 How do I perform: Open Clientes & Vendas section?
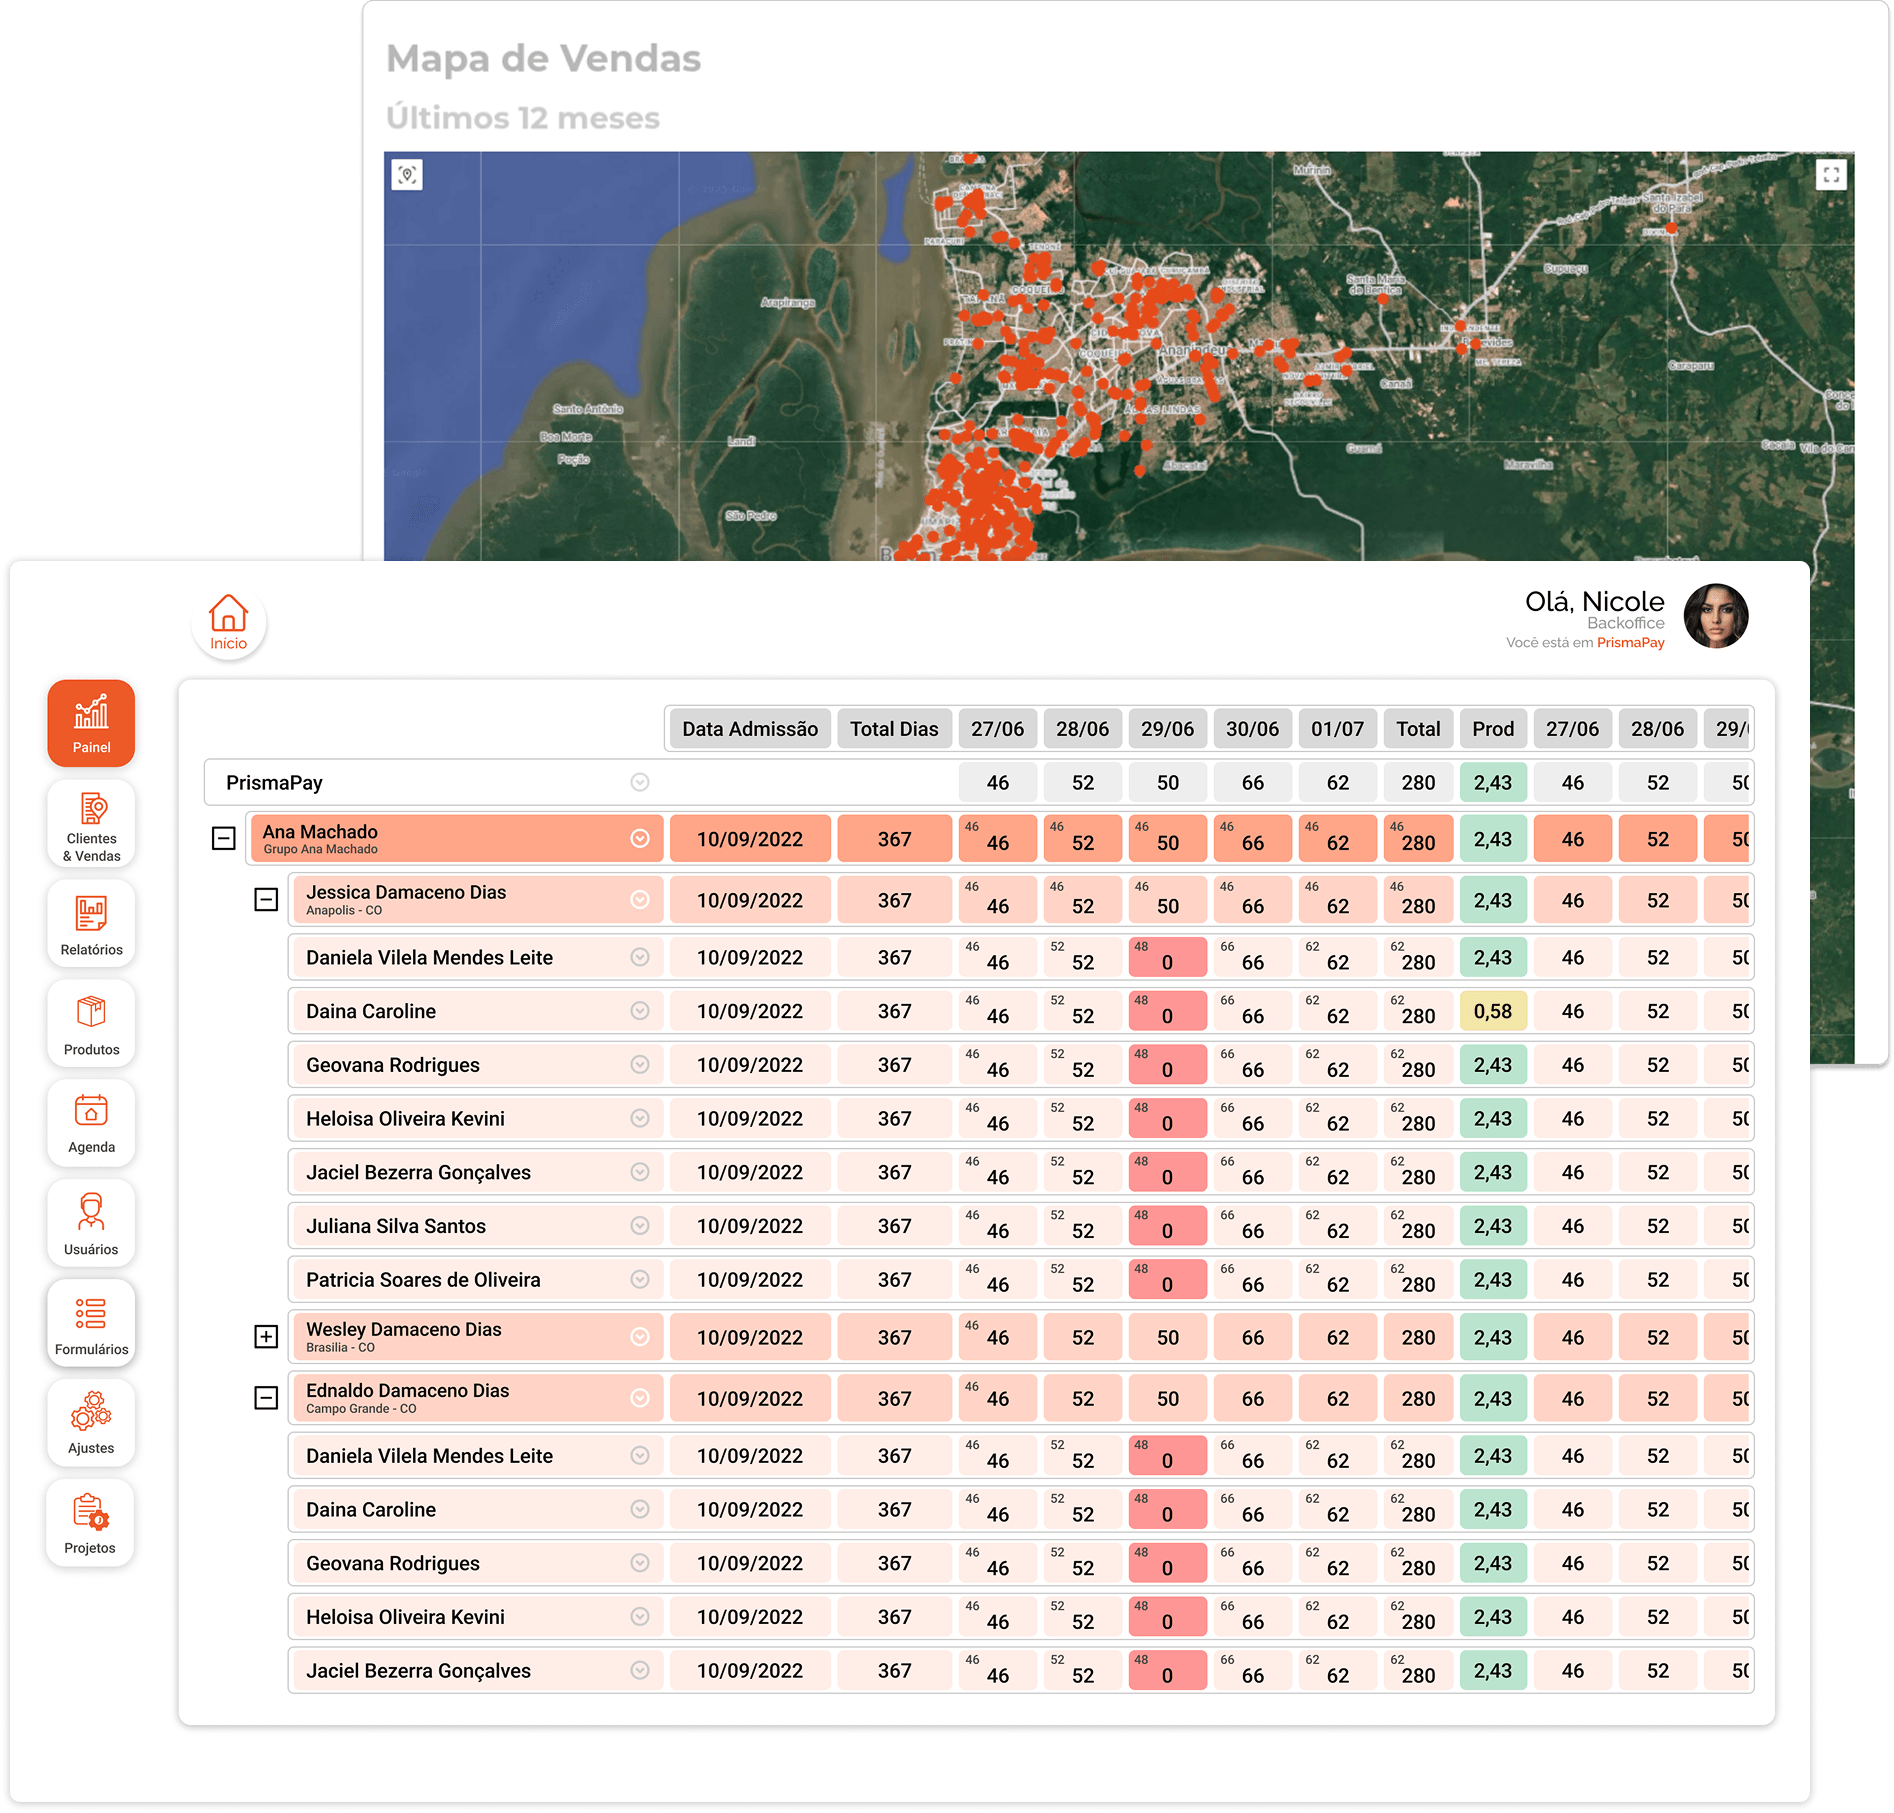click(x=91, y=823)
